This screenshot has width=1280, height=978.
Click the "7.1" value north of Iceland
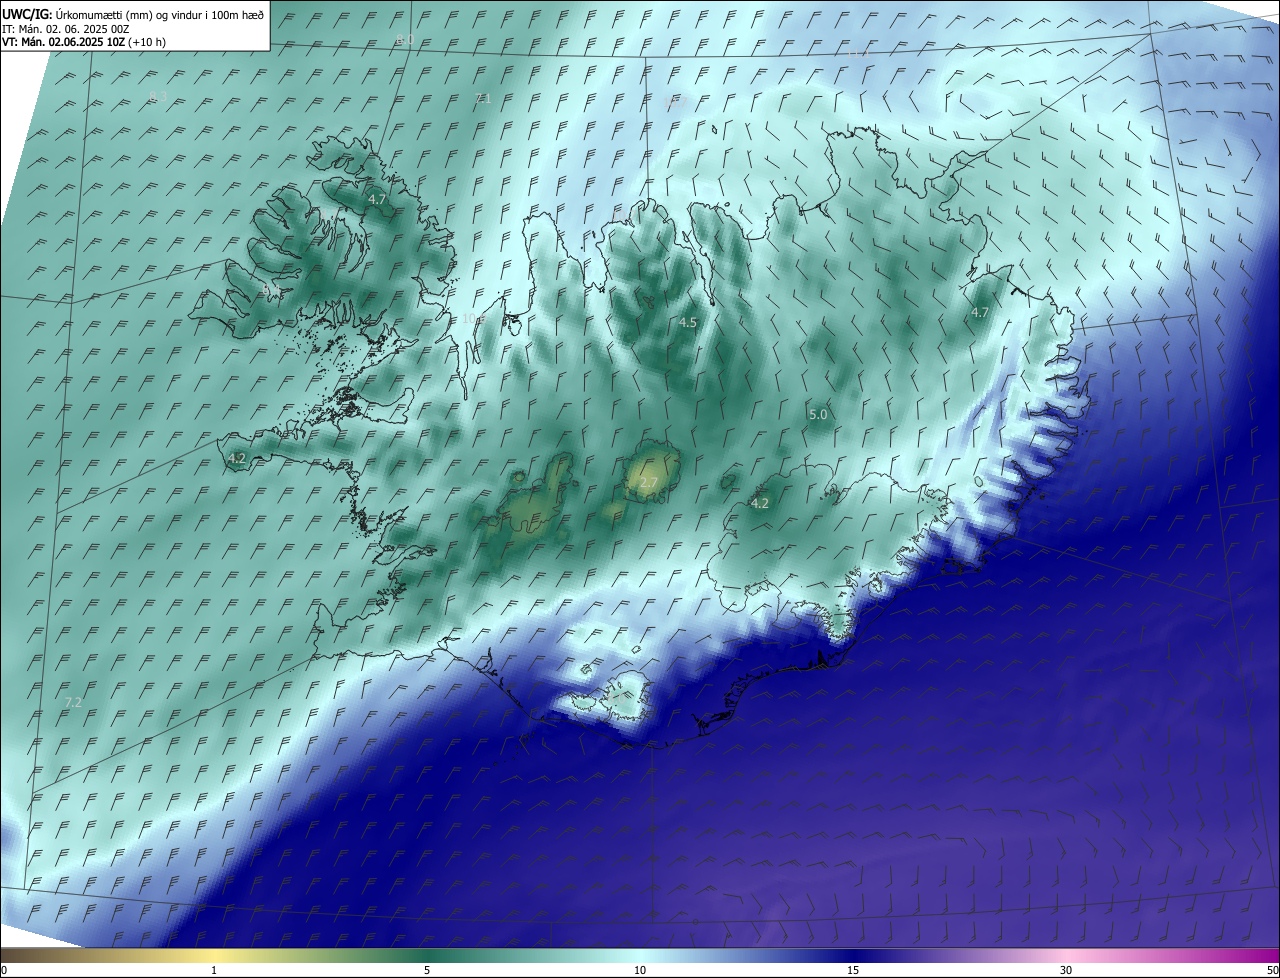click(x=482, y=98)
